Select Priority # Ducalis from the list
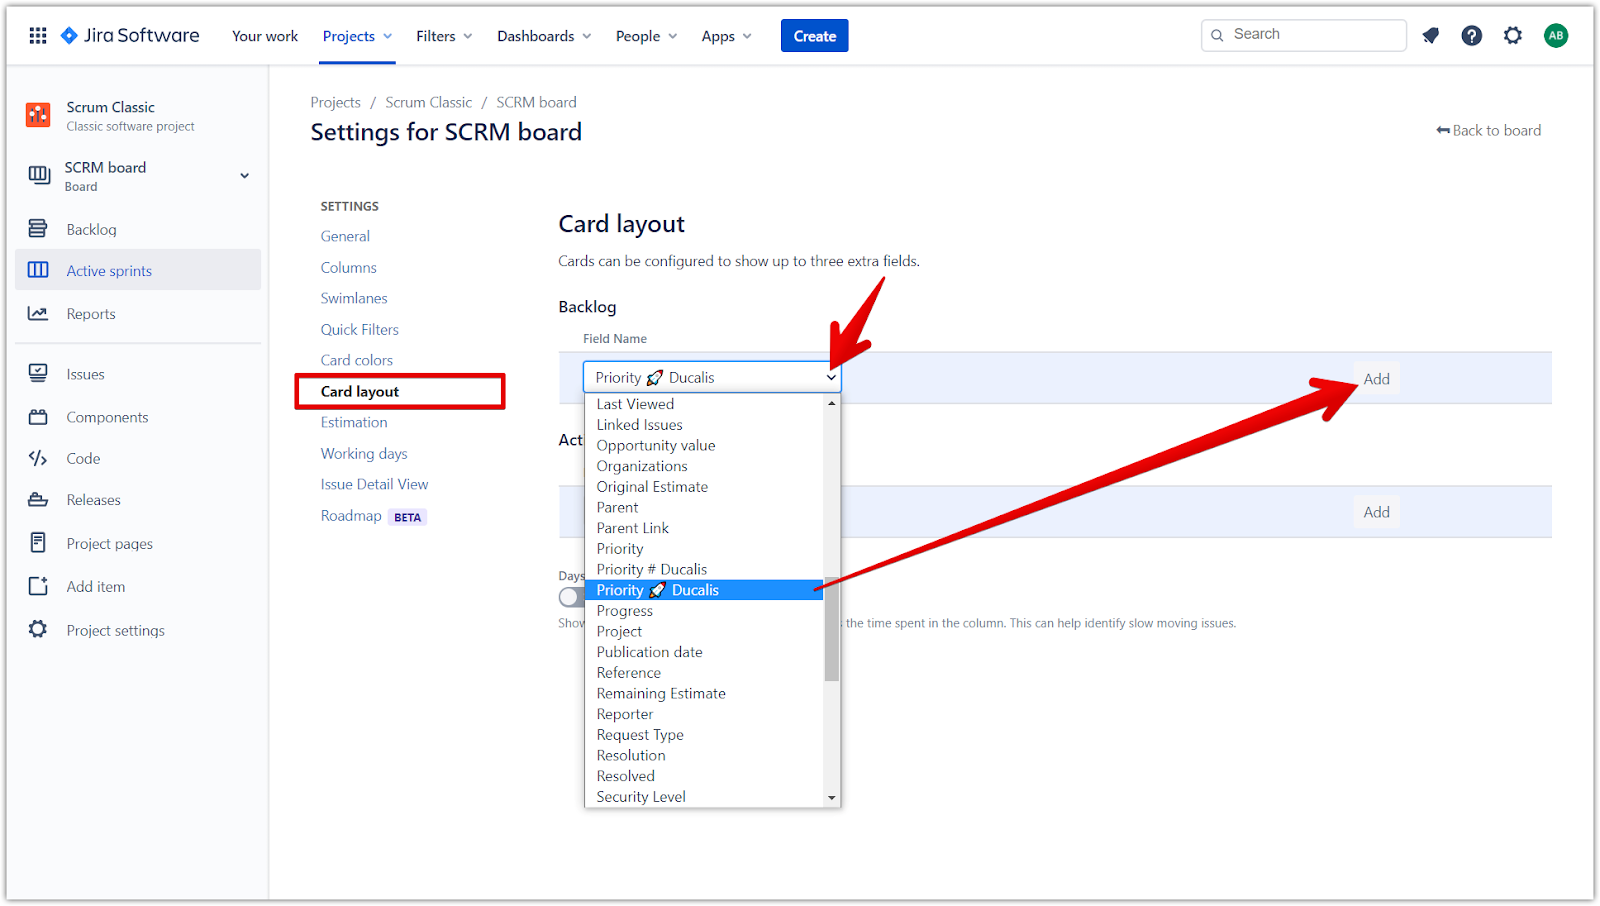 click(x=651, y=570)
